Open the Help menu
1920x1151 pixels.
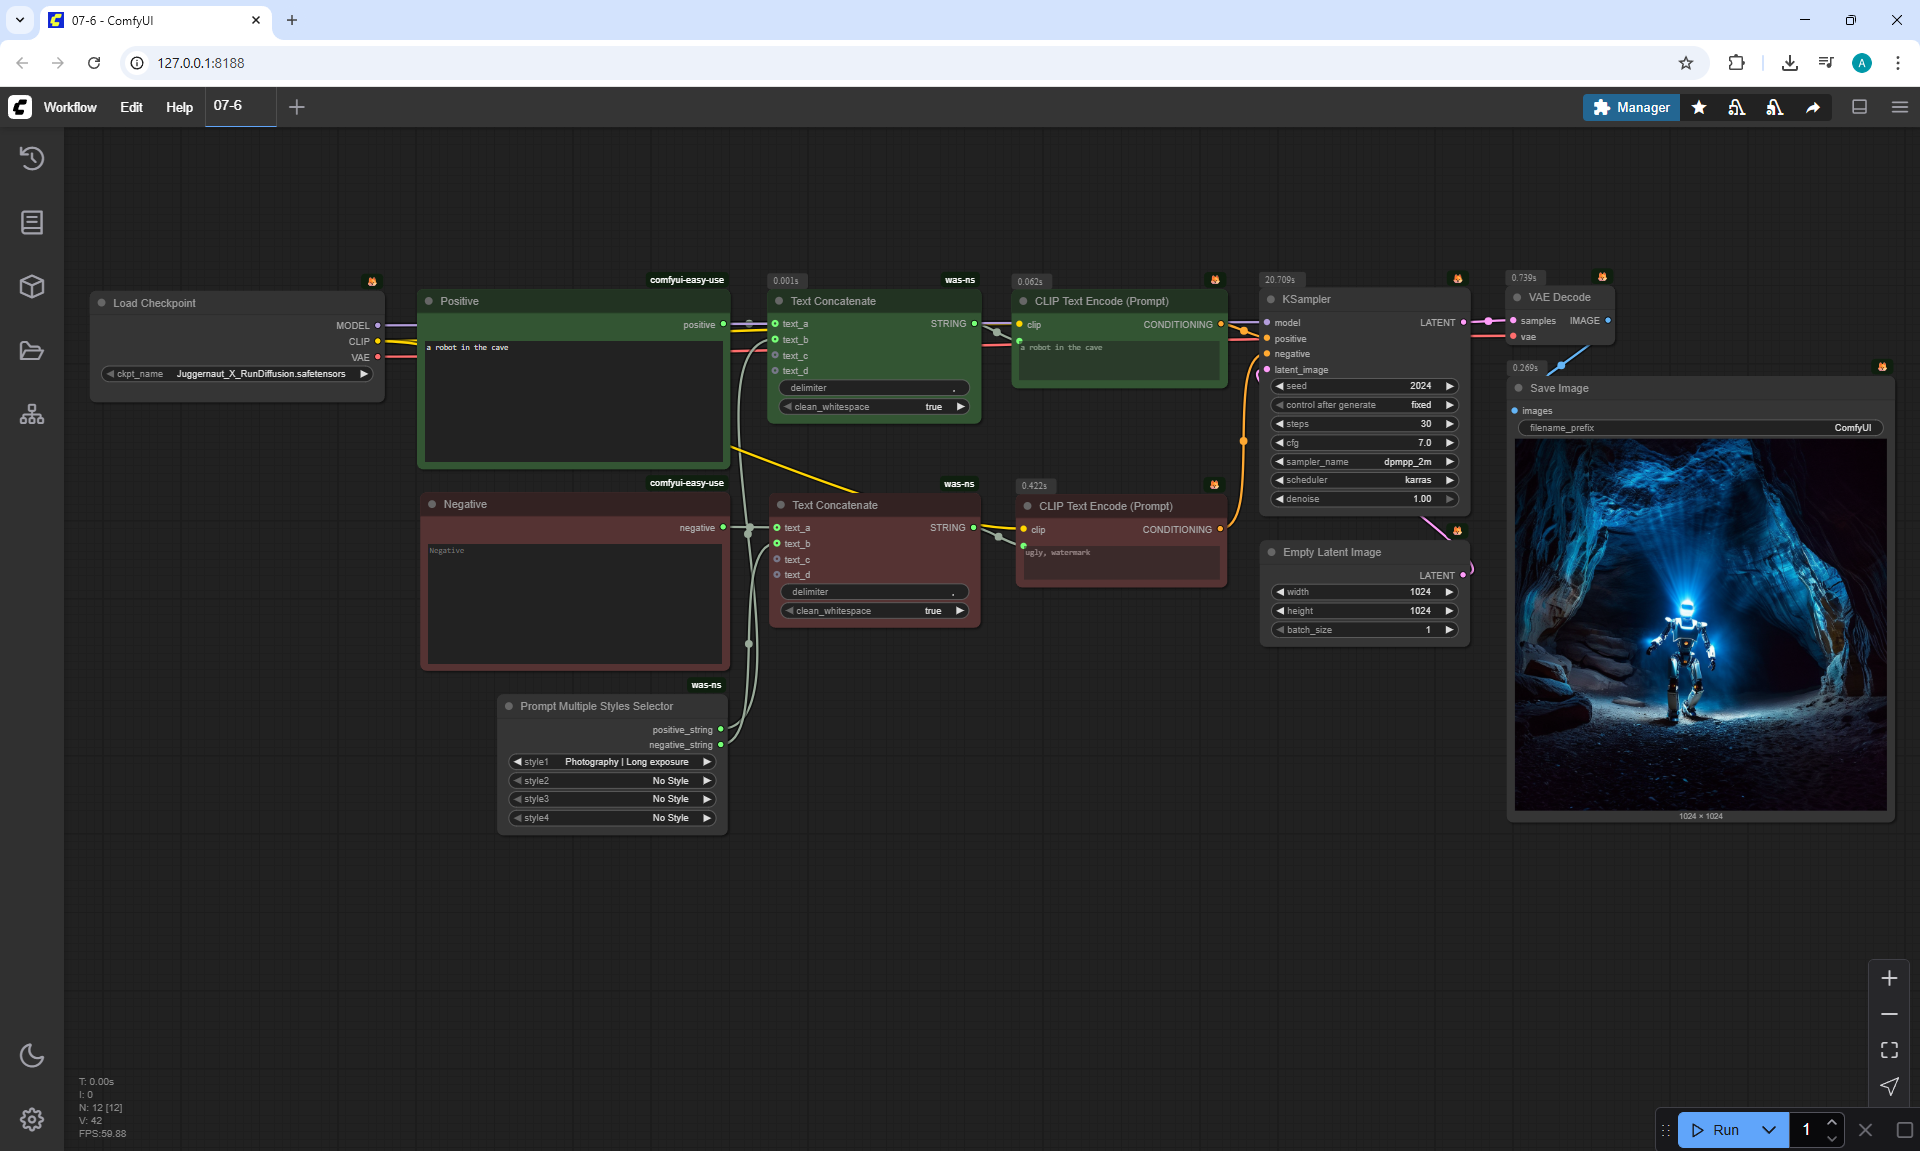coord(179,107)
